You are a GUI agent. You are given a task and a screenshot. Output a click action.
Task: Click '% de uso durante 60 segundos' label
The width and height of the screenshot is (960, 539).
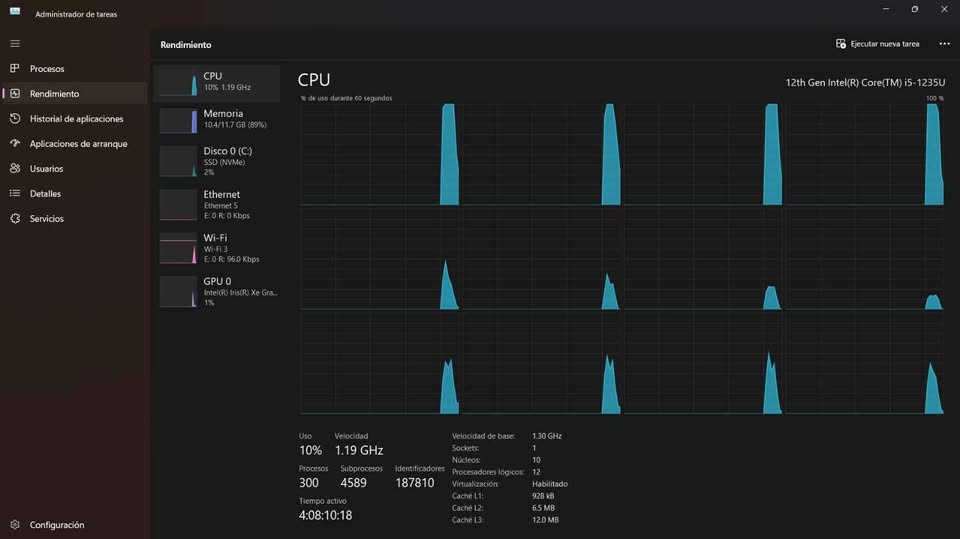click(x=347, y=98)
